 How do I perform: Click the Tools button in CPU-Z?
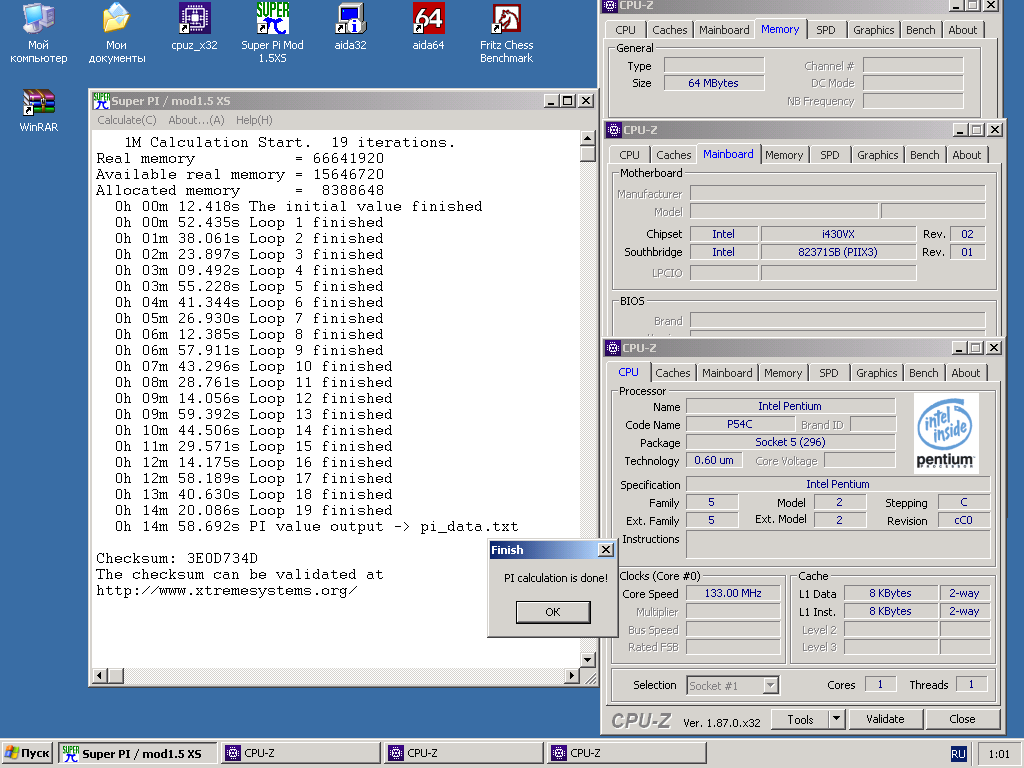pyautogui.click(x=800, y=719)
